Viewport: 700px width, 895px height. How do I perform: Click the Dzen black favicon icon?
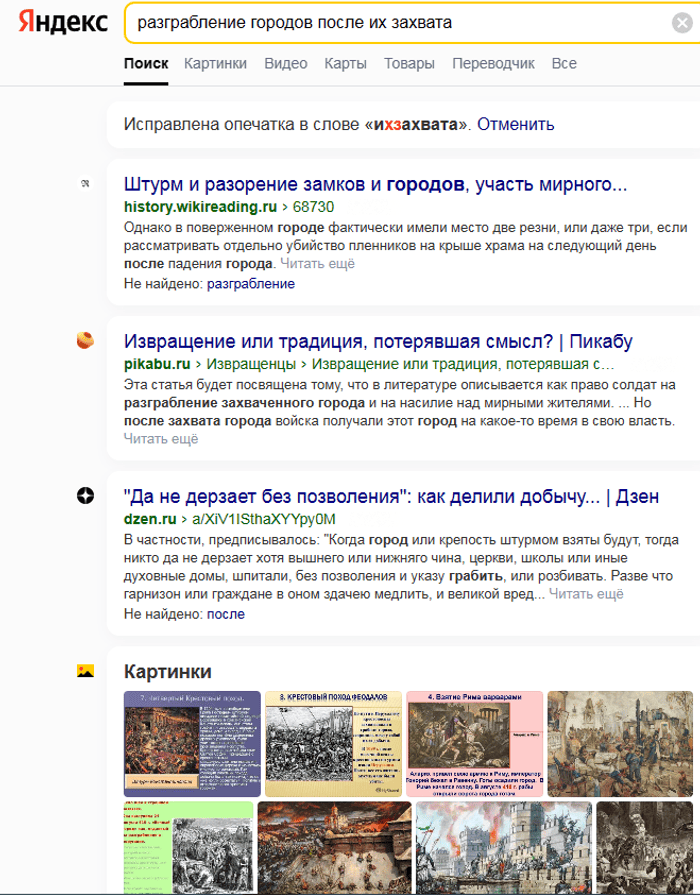(85, 495)
